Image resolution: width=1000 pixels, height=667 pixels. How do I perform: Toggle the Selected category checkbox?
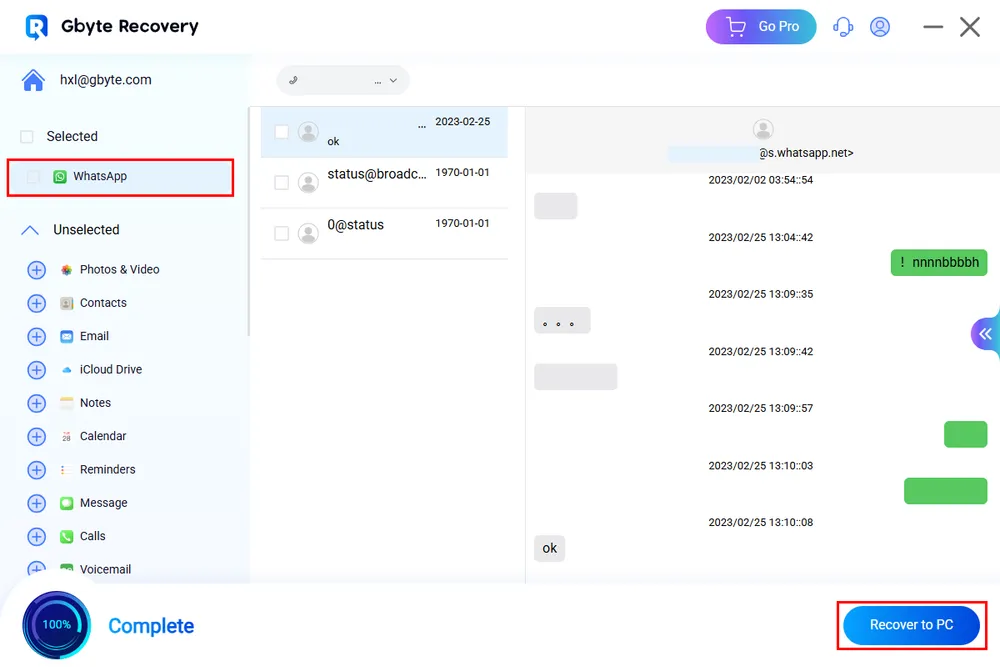(x=27, y=136)
